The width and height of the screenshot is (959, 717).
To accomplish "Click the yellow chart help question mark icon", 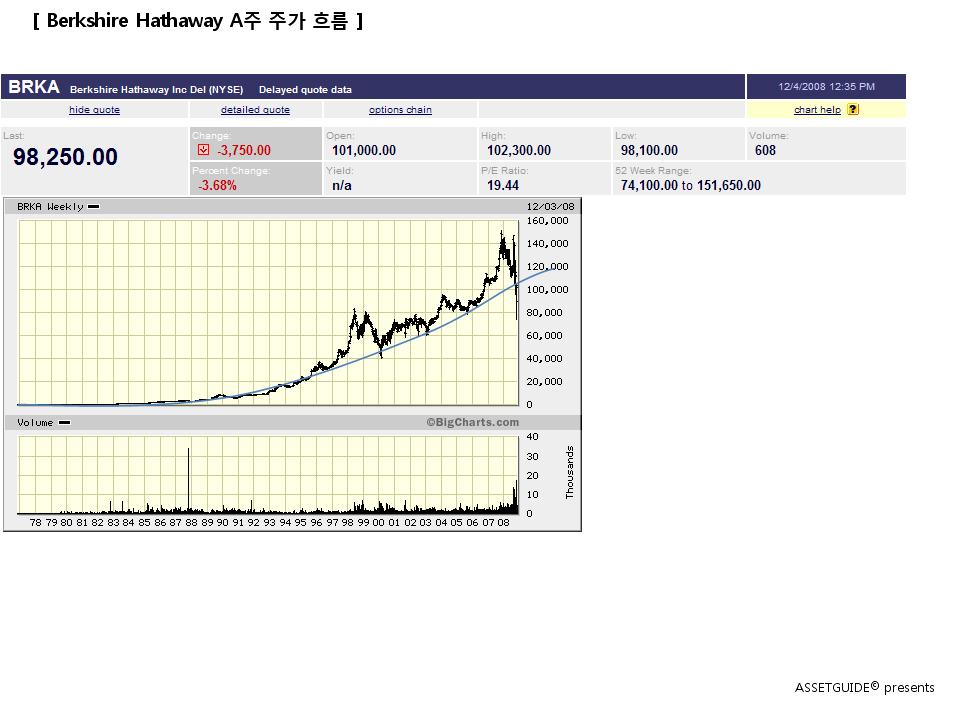I will 853,110.
